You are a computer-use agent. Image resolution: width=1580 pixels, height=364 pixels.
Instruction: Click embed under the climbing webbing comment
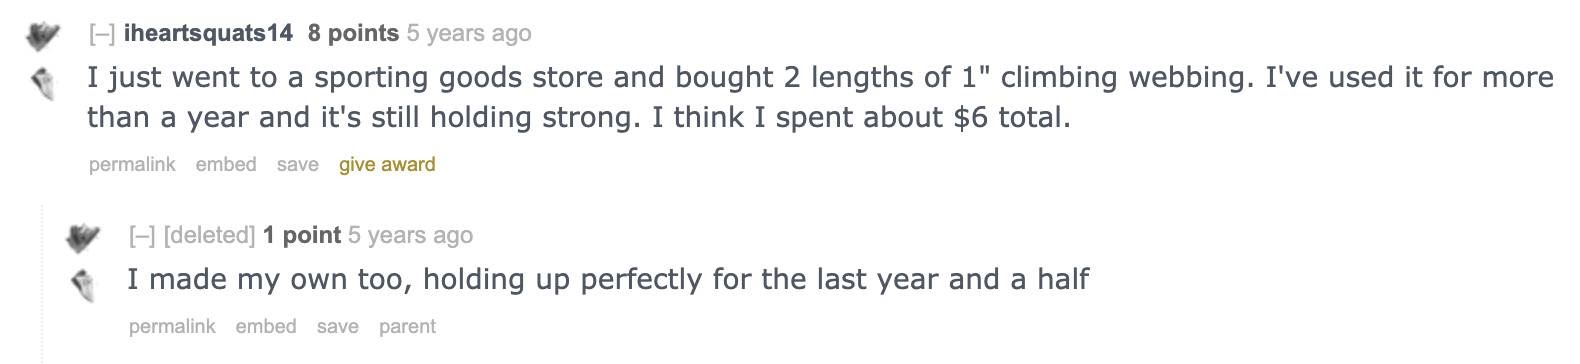226,164
